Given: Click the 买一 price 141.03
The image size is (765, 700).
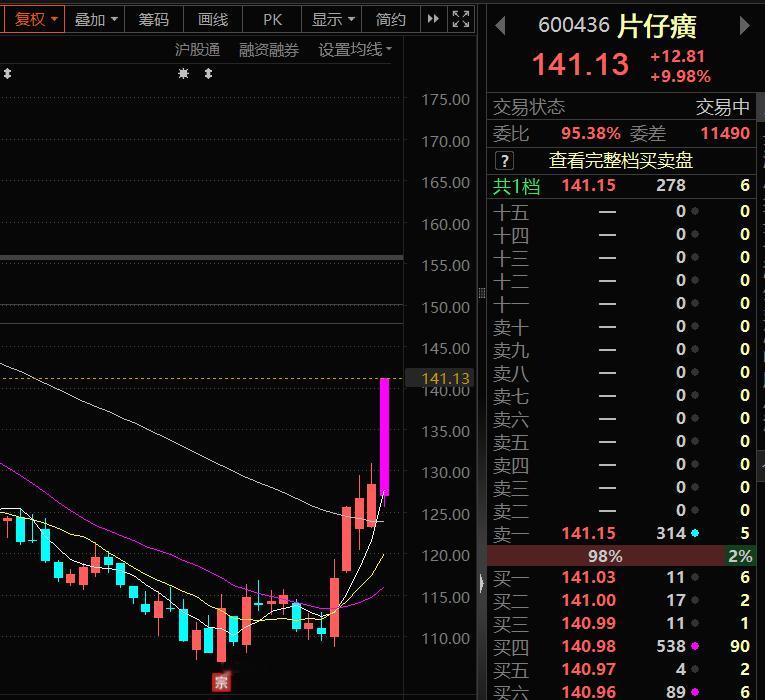Looking at the screenshot, I should pyautogui.click(x=588, y=578).
